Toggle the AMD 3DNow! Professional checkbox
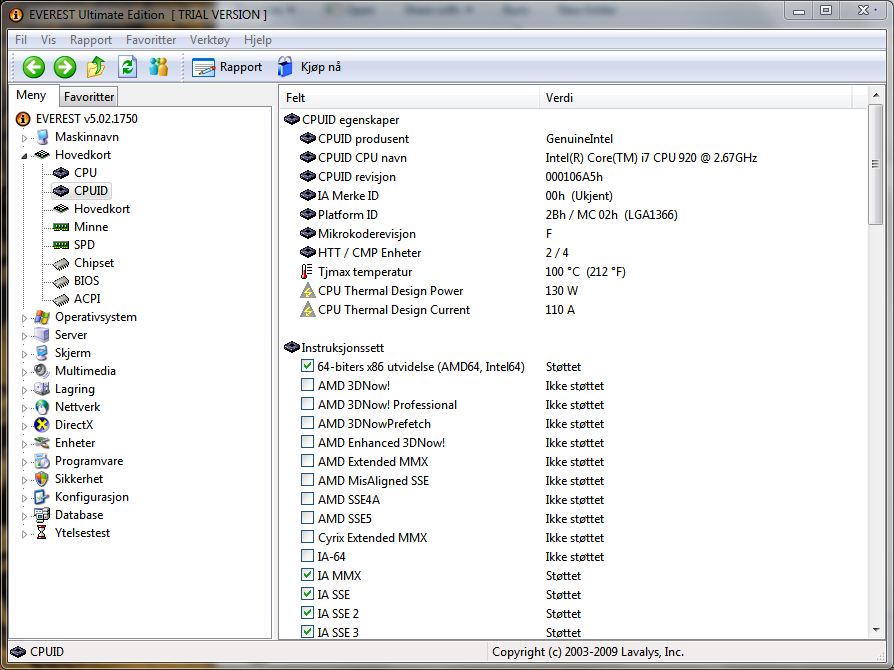Screen dimensions: 894x670 click(x=307, y=404)
